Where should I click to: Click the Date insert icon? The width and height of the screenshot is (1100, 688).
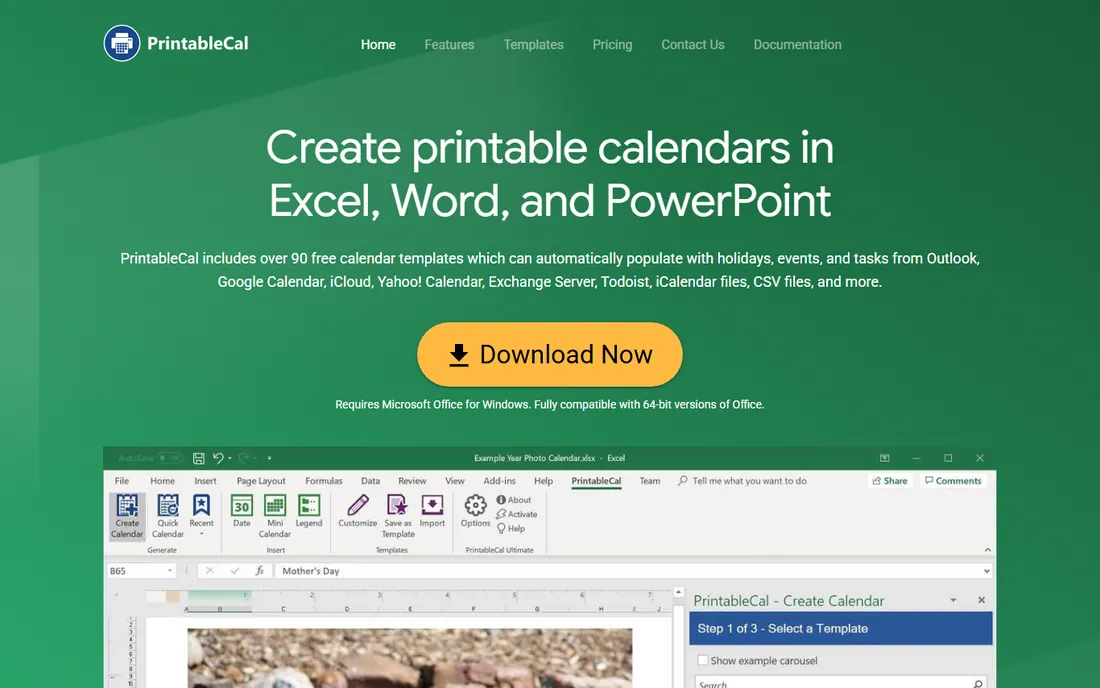coord(241,511)
